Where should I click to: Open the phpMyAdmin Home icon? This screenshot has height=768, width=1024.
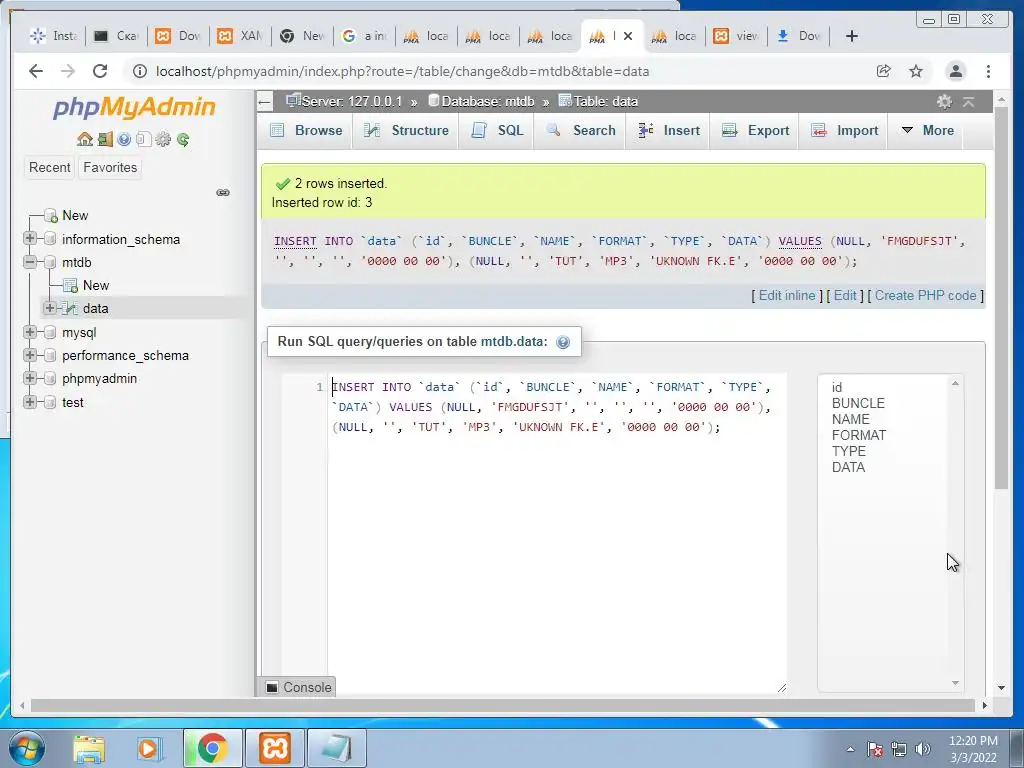pyautogui.click(x=85, y=139)
